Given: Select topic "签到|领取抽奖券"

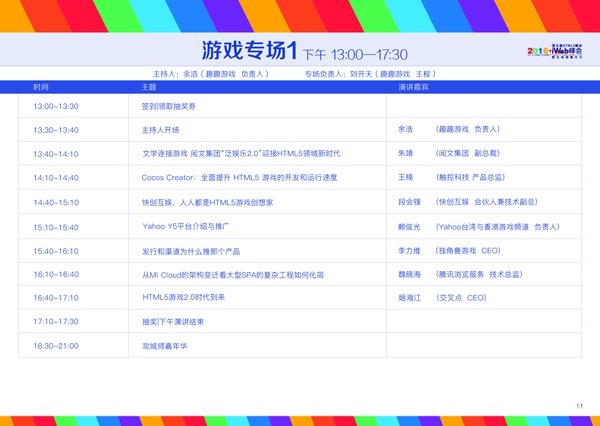Looking at the screenshot, I should point(169,106).
